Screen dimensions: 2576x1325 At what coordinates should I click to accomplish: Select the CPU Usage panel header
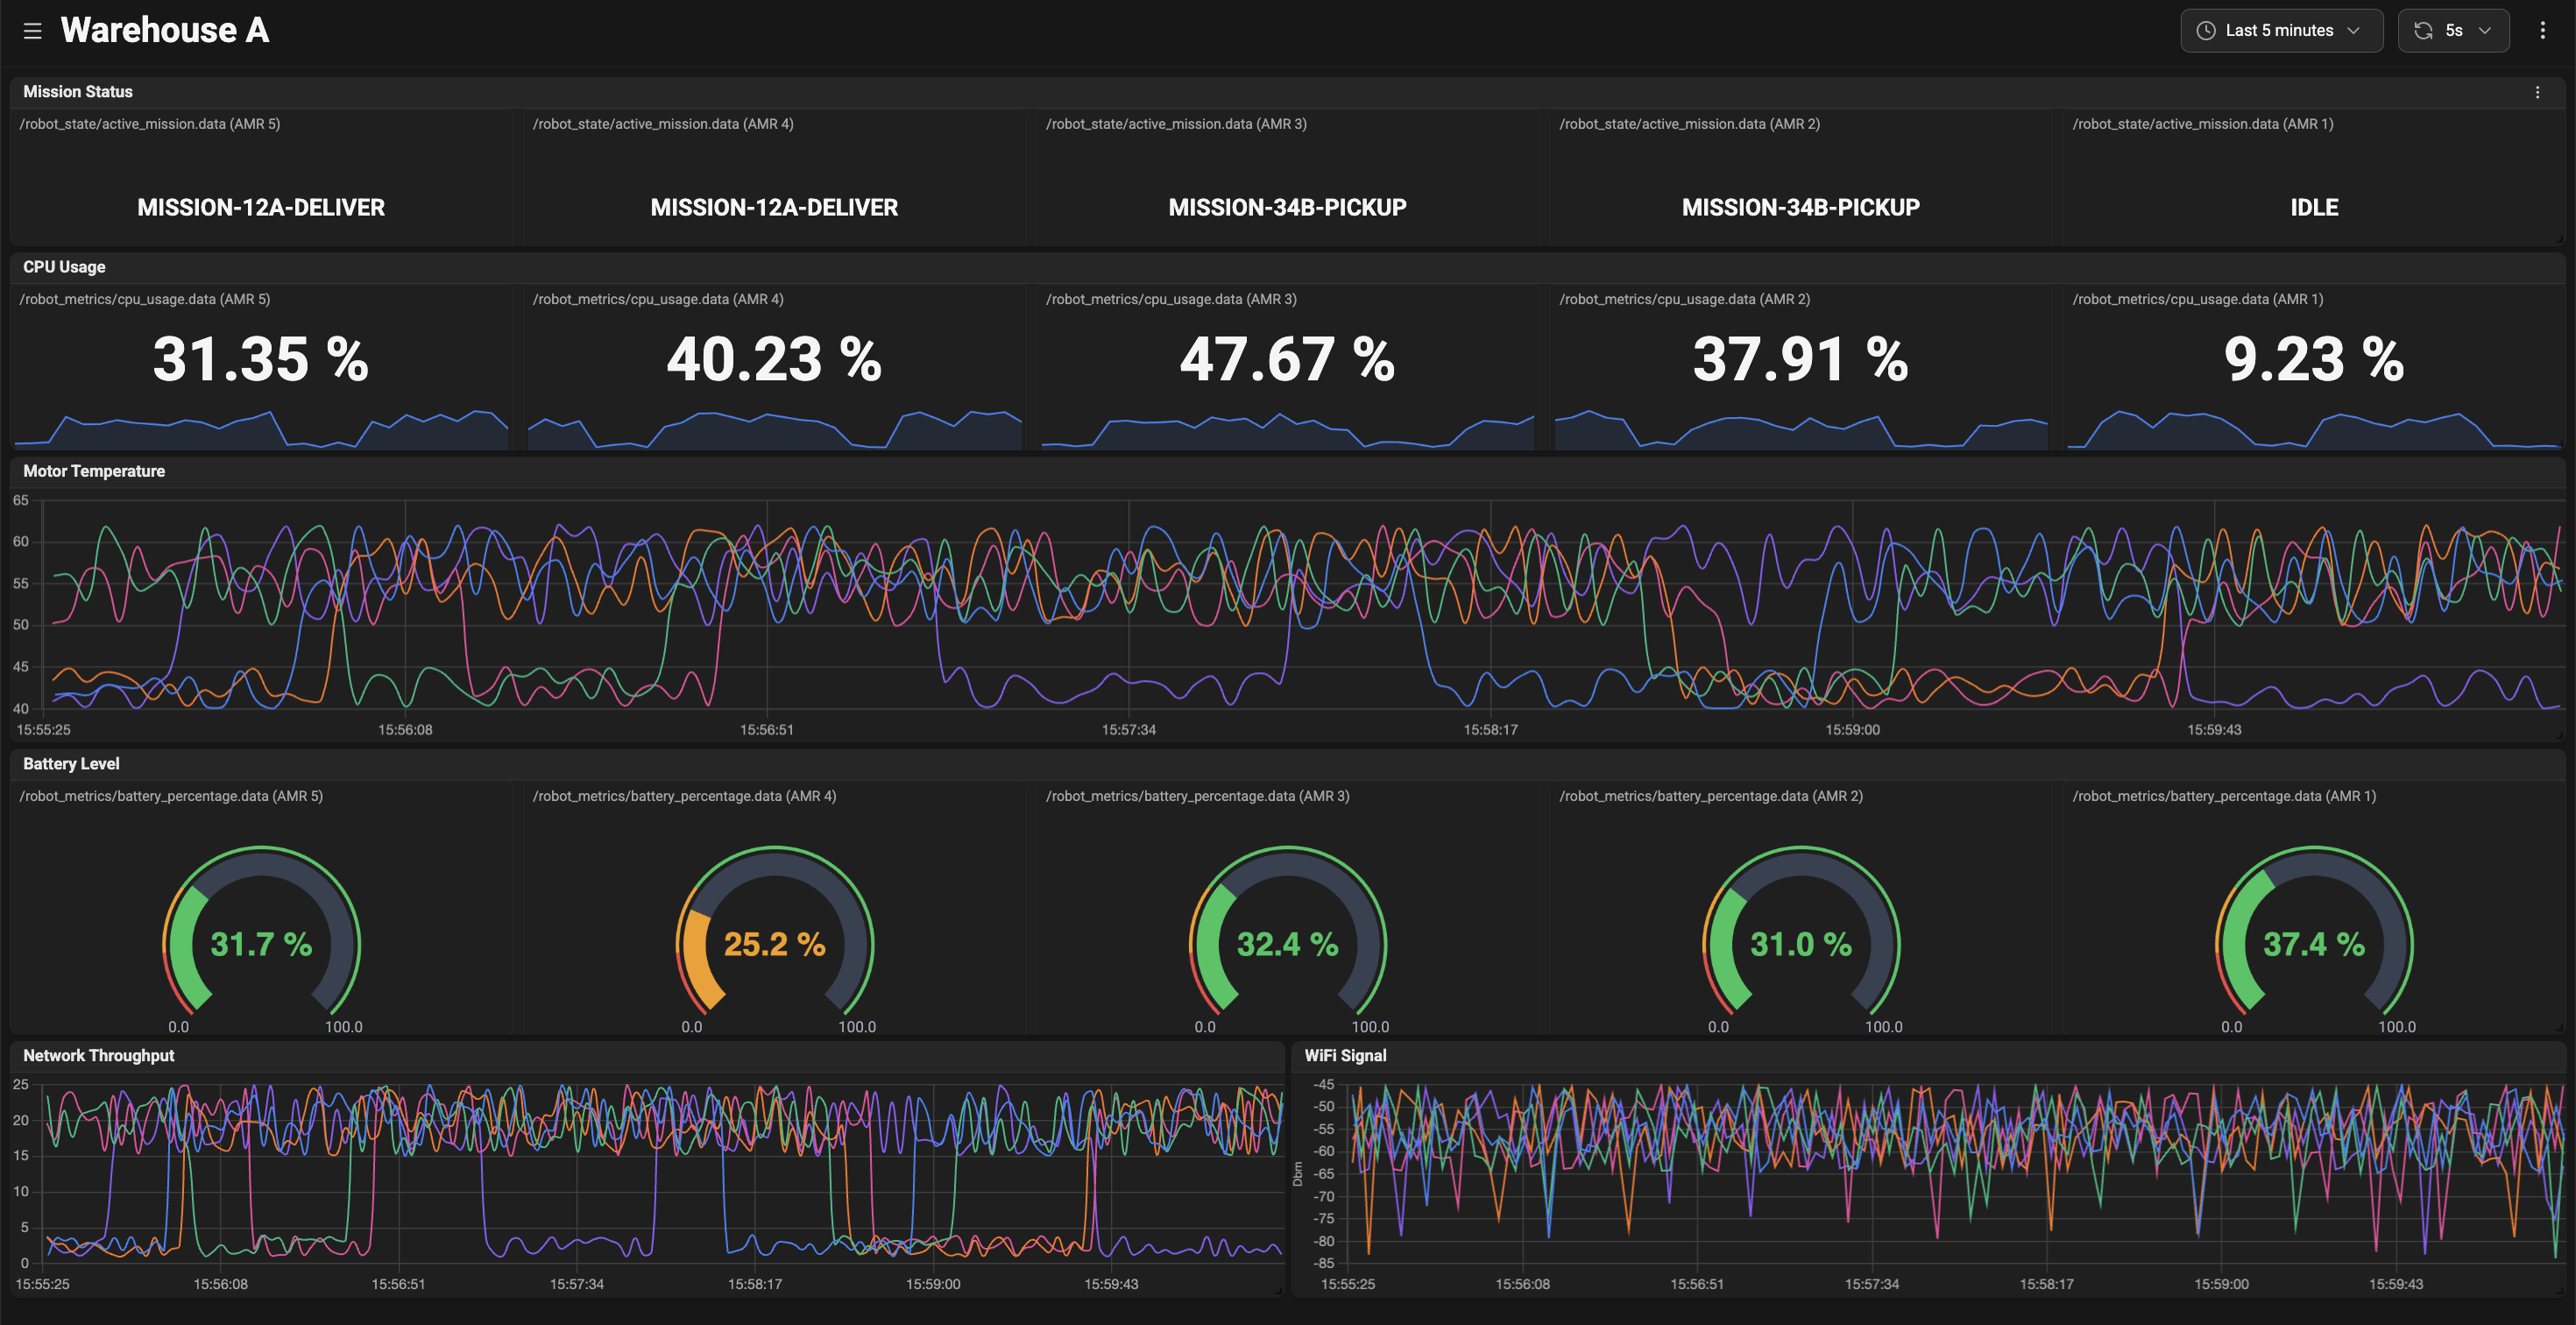coord(64,267)
